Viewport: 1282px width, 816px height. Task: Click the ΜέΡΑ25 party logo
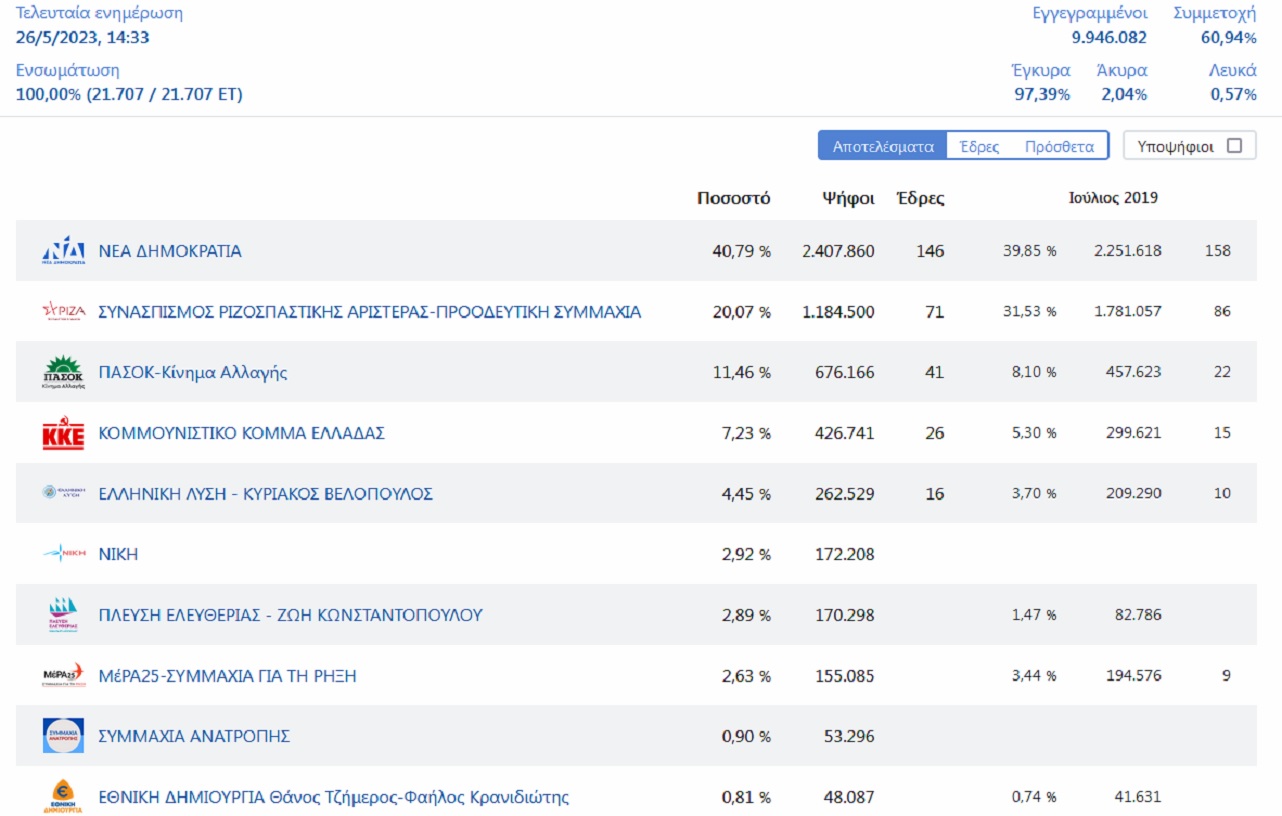click(x=63, y=676)
